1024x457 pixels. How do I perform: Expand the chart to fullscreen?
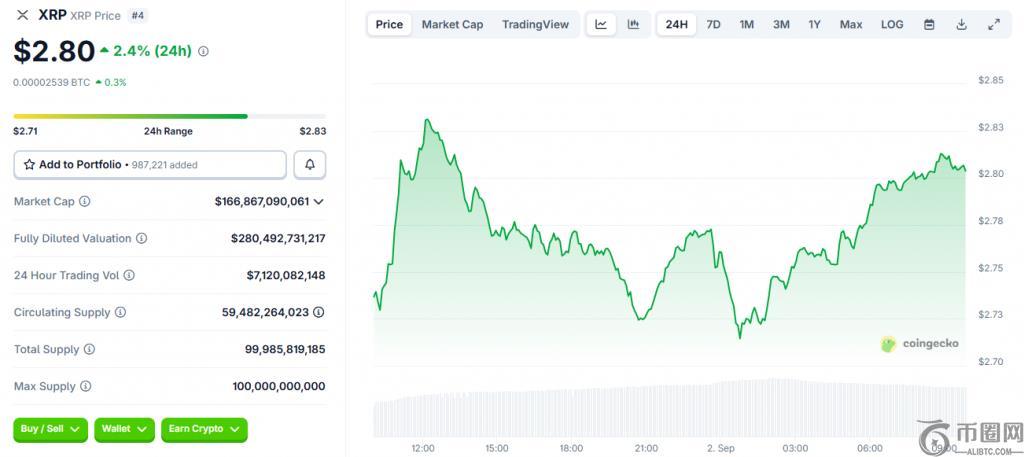(x=993, y=24)
